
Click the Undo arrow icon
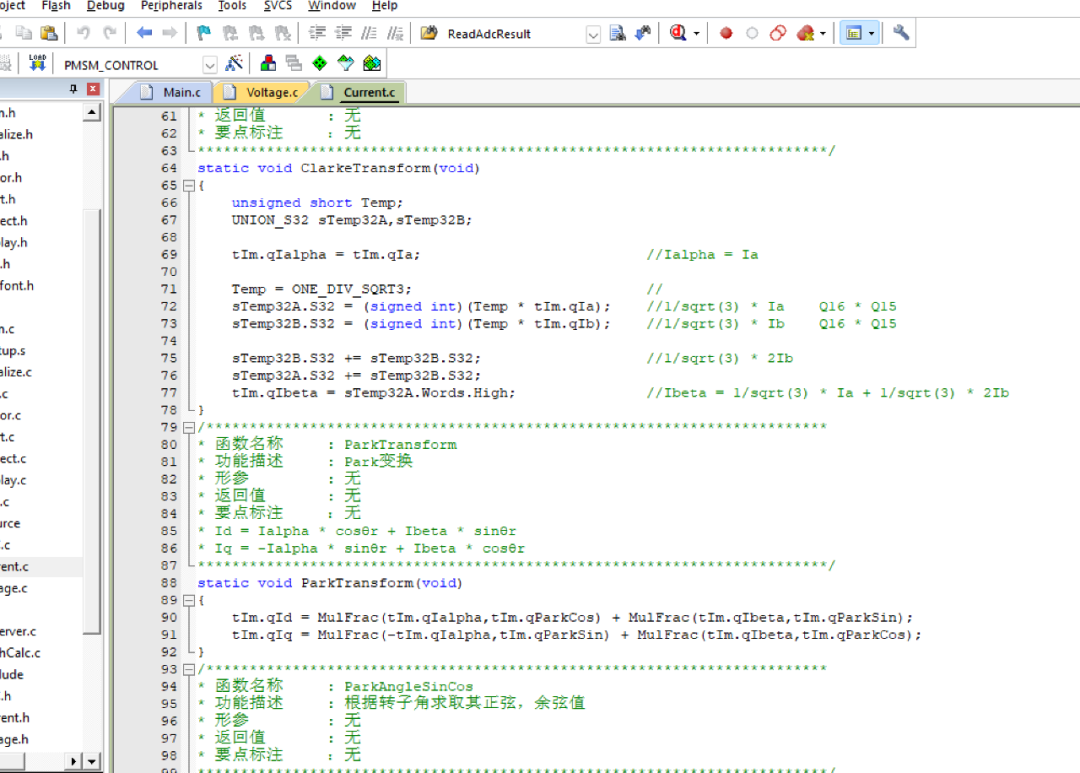pyautogui.click(x=83, y=32)
